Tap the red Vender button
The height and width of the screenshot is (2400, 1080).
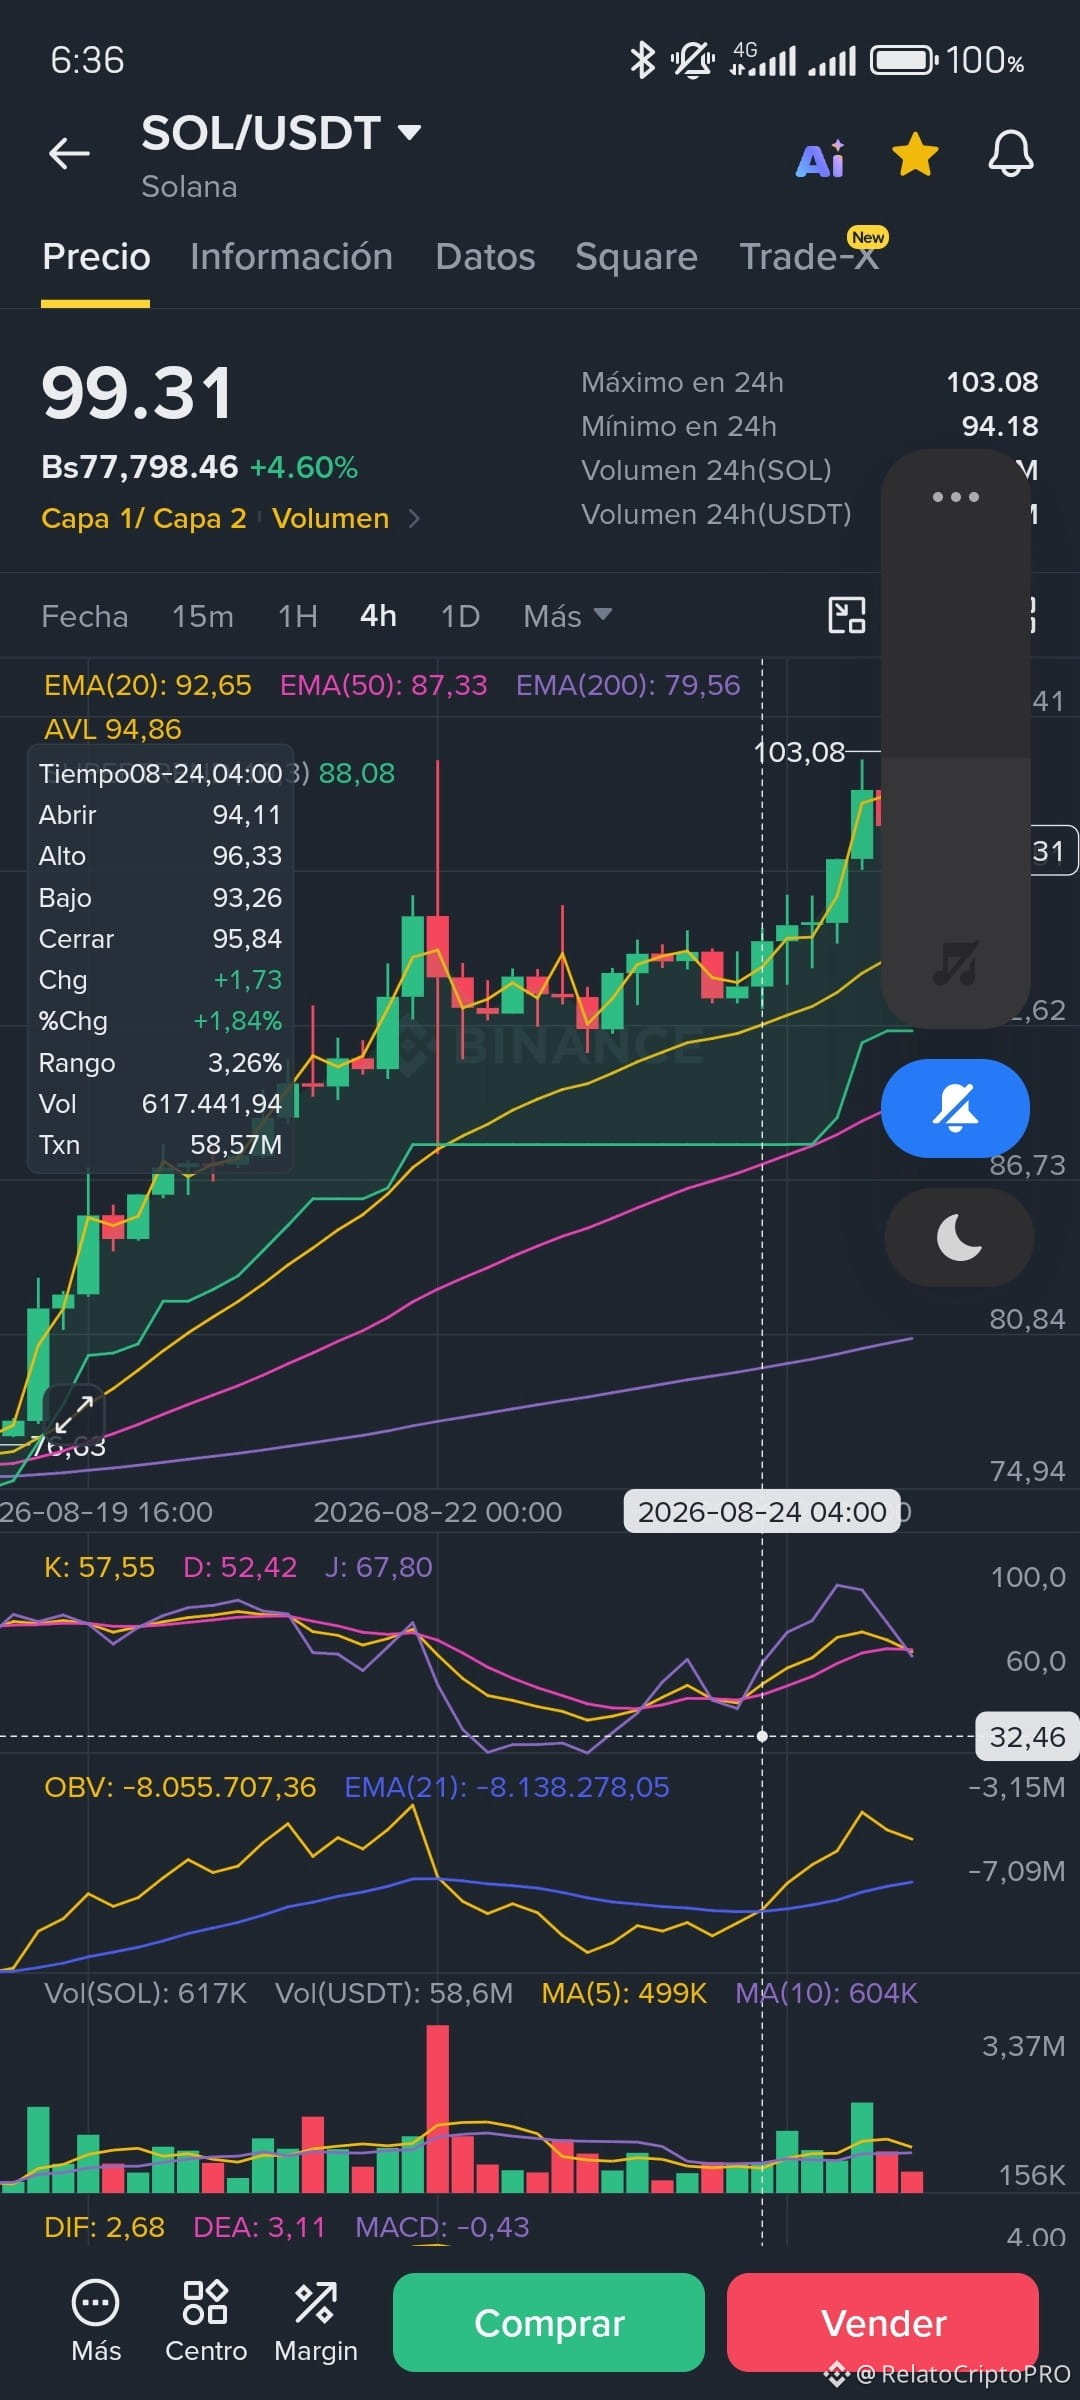883,2322
